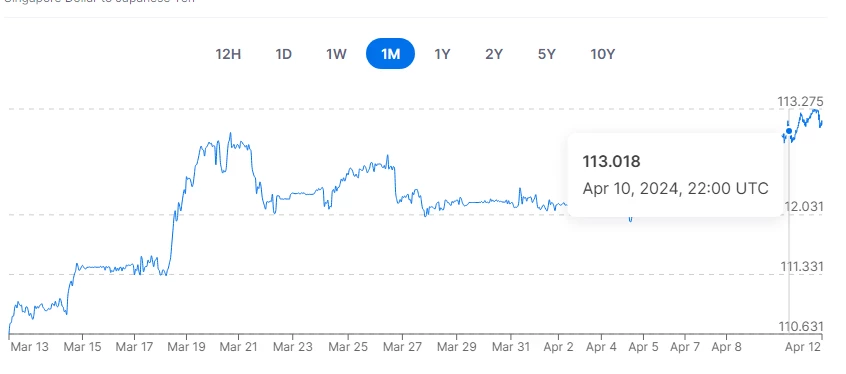Click the 111.331 y-axis value
This screenshot has height=374, width=846.
[802, 267]
